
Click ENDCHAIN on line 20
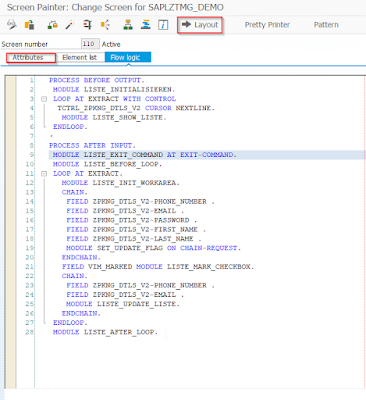pyautogui.click(x=81, y=258)
